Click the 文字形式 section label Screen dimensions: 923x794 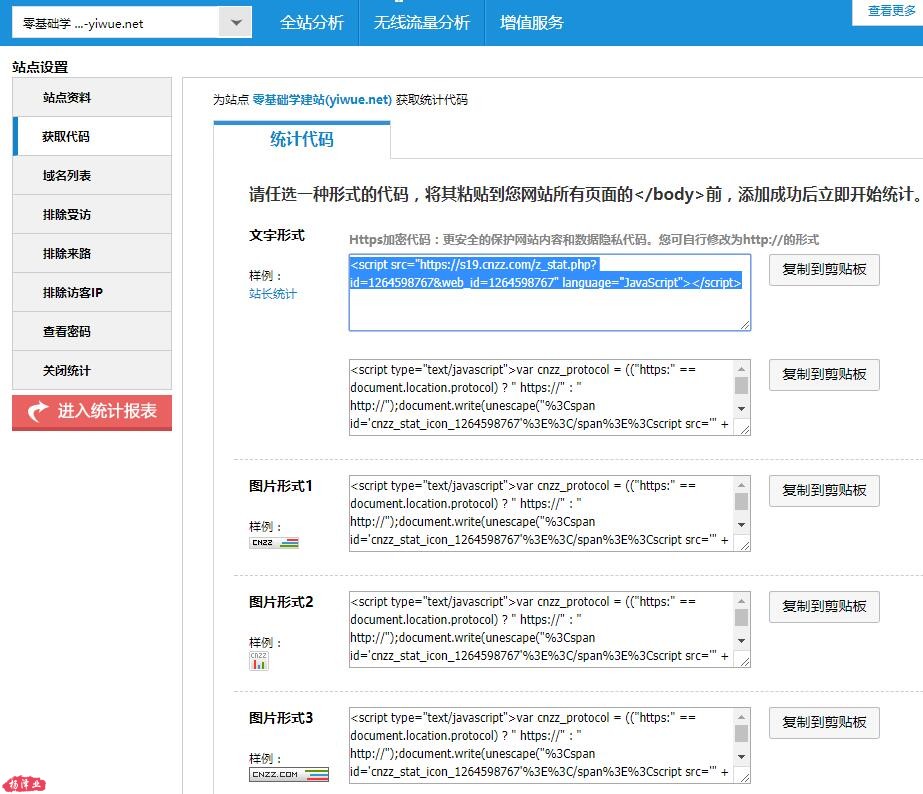(x=277, y=235)
